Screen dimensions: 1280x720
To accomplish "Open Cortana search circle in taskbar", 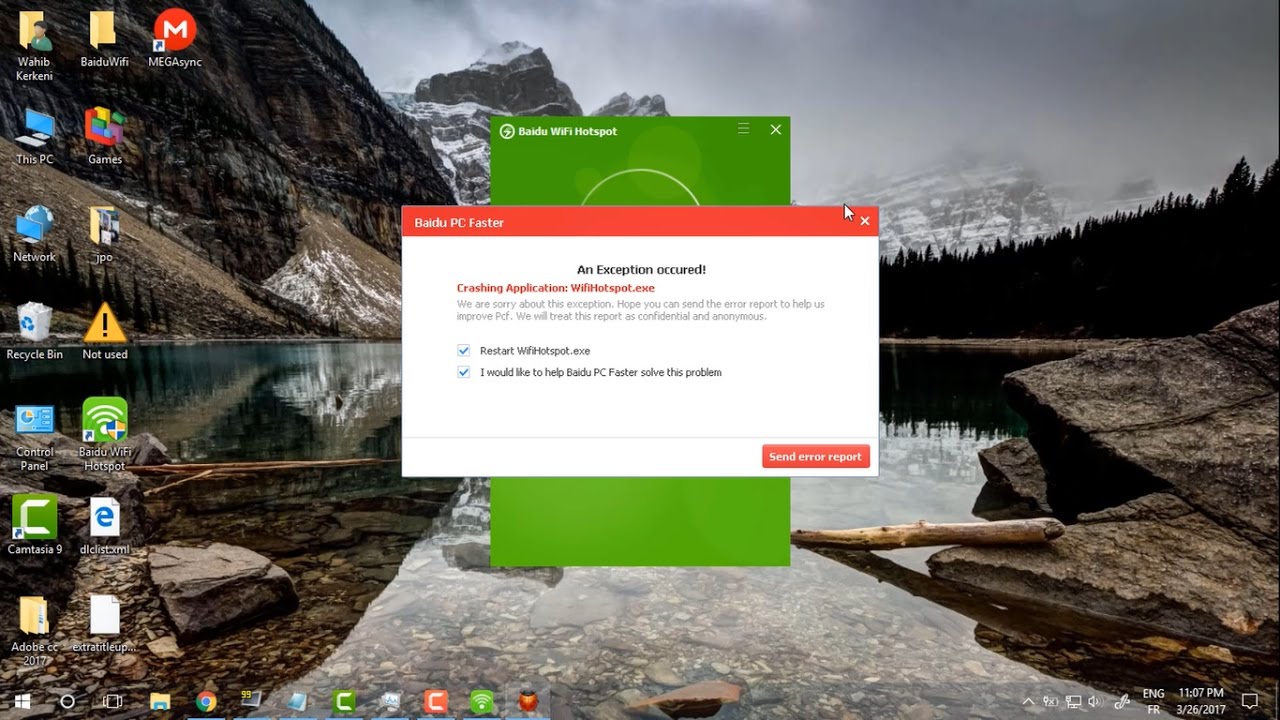I will [67, 701].
